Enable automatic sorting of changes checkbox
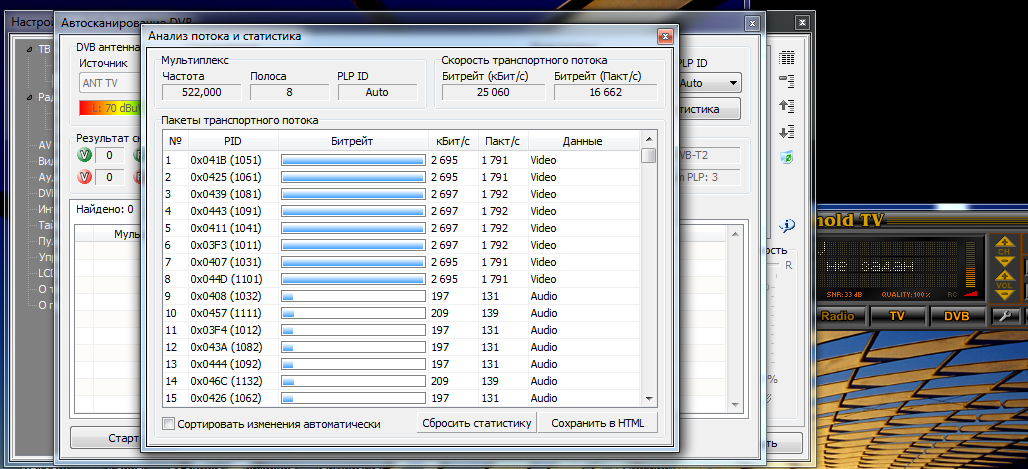Image resolution: width=1028 pixels, height=469 pixels. pos(169,424)
